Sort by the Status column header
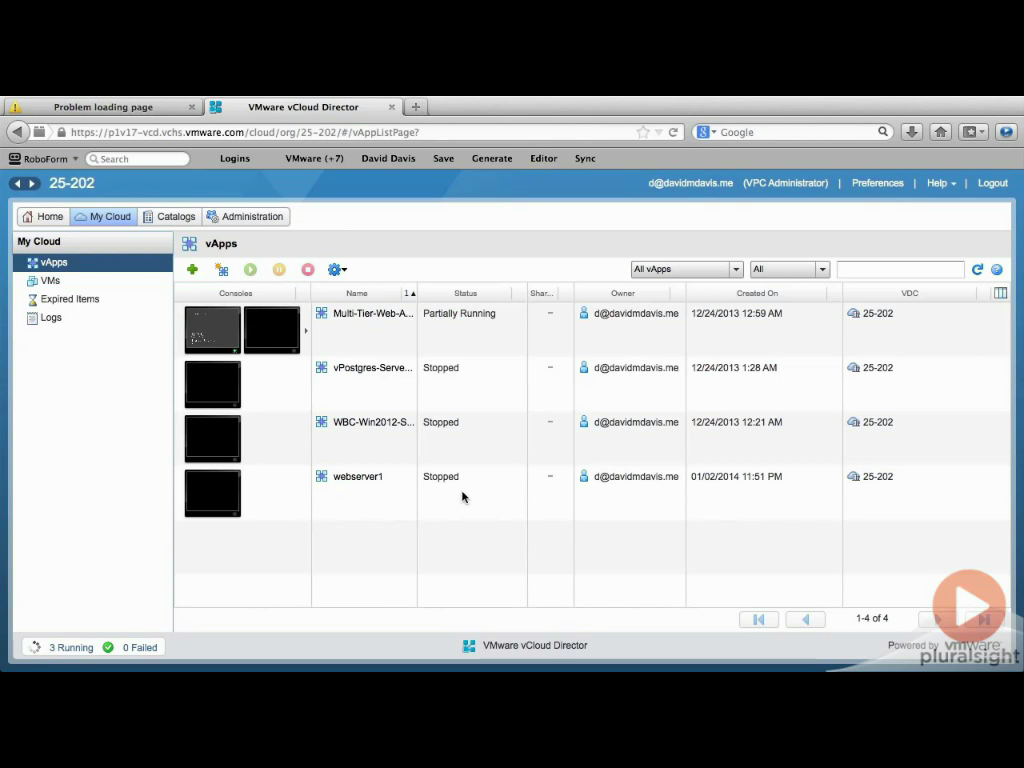The height and width of the screenshot is (768, 1024). [x=465, y=293]
